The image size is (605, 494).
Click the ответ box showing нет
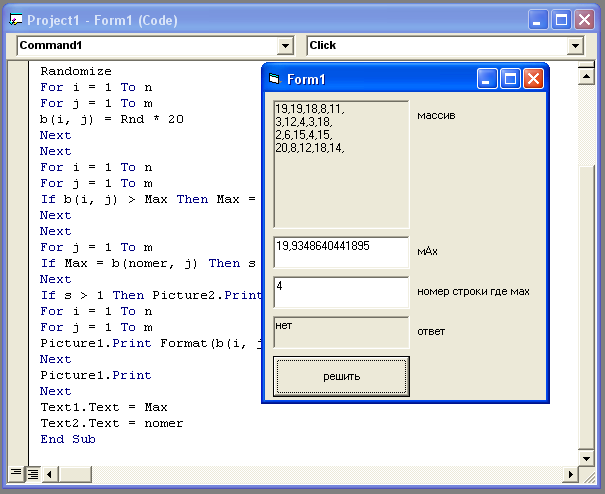tap(341, 332)
